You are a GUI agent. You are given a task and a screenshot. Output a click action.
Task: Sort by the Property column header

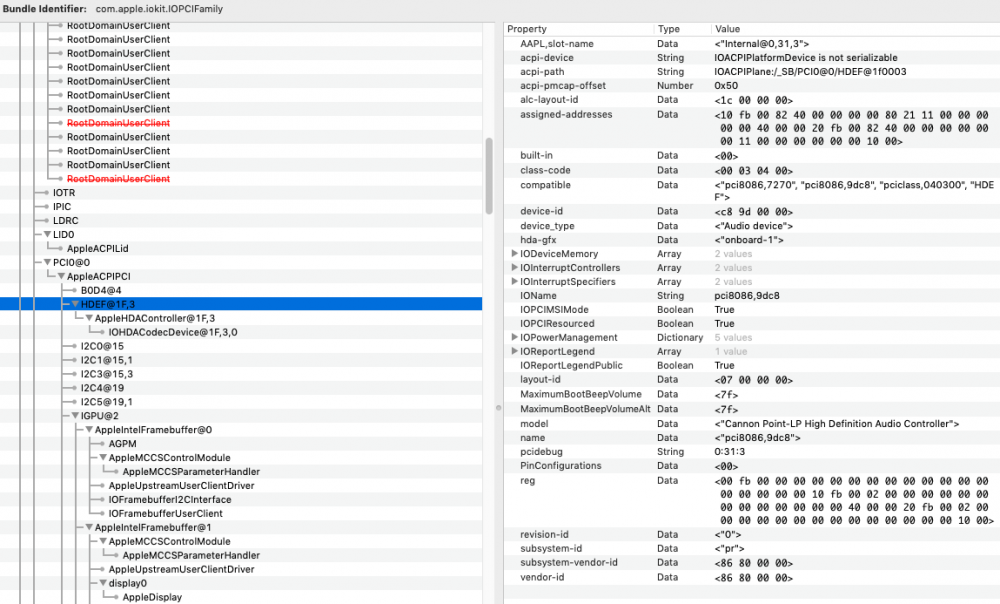pyautogui.click(x=578, y=29)
